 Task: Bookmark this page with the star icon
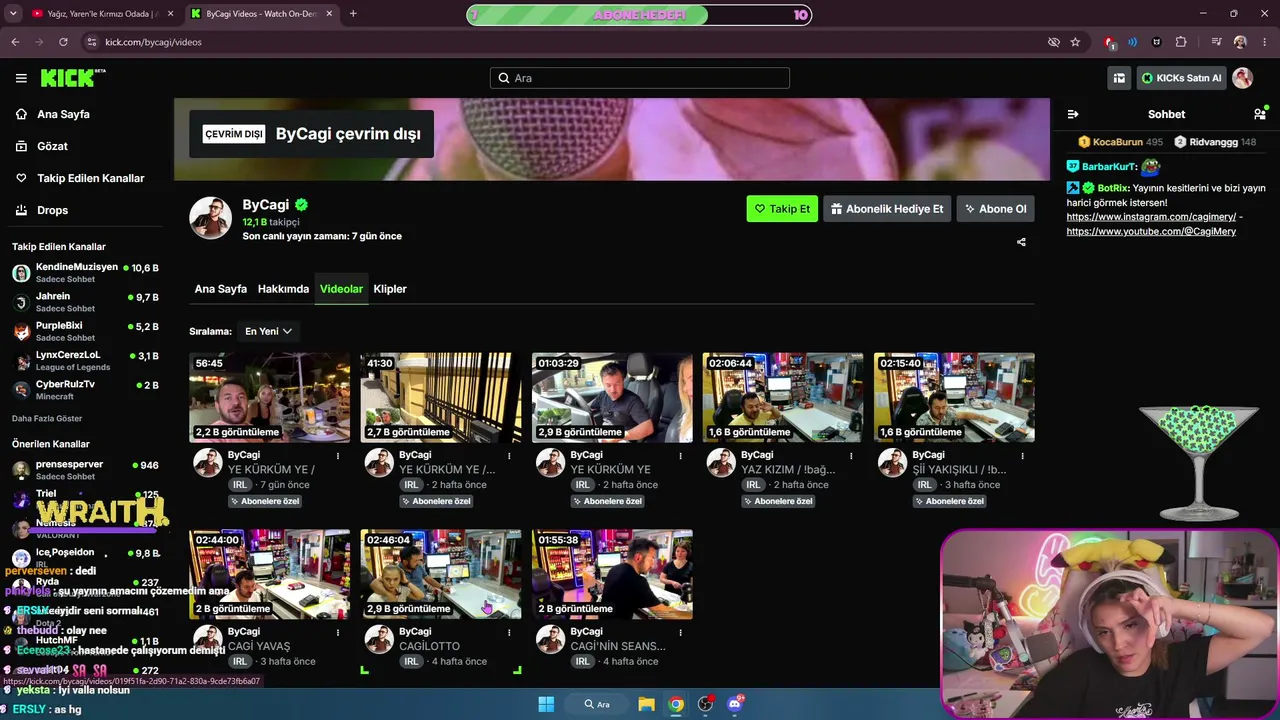[x=1075, y=42]
